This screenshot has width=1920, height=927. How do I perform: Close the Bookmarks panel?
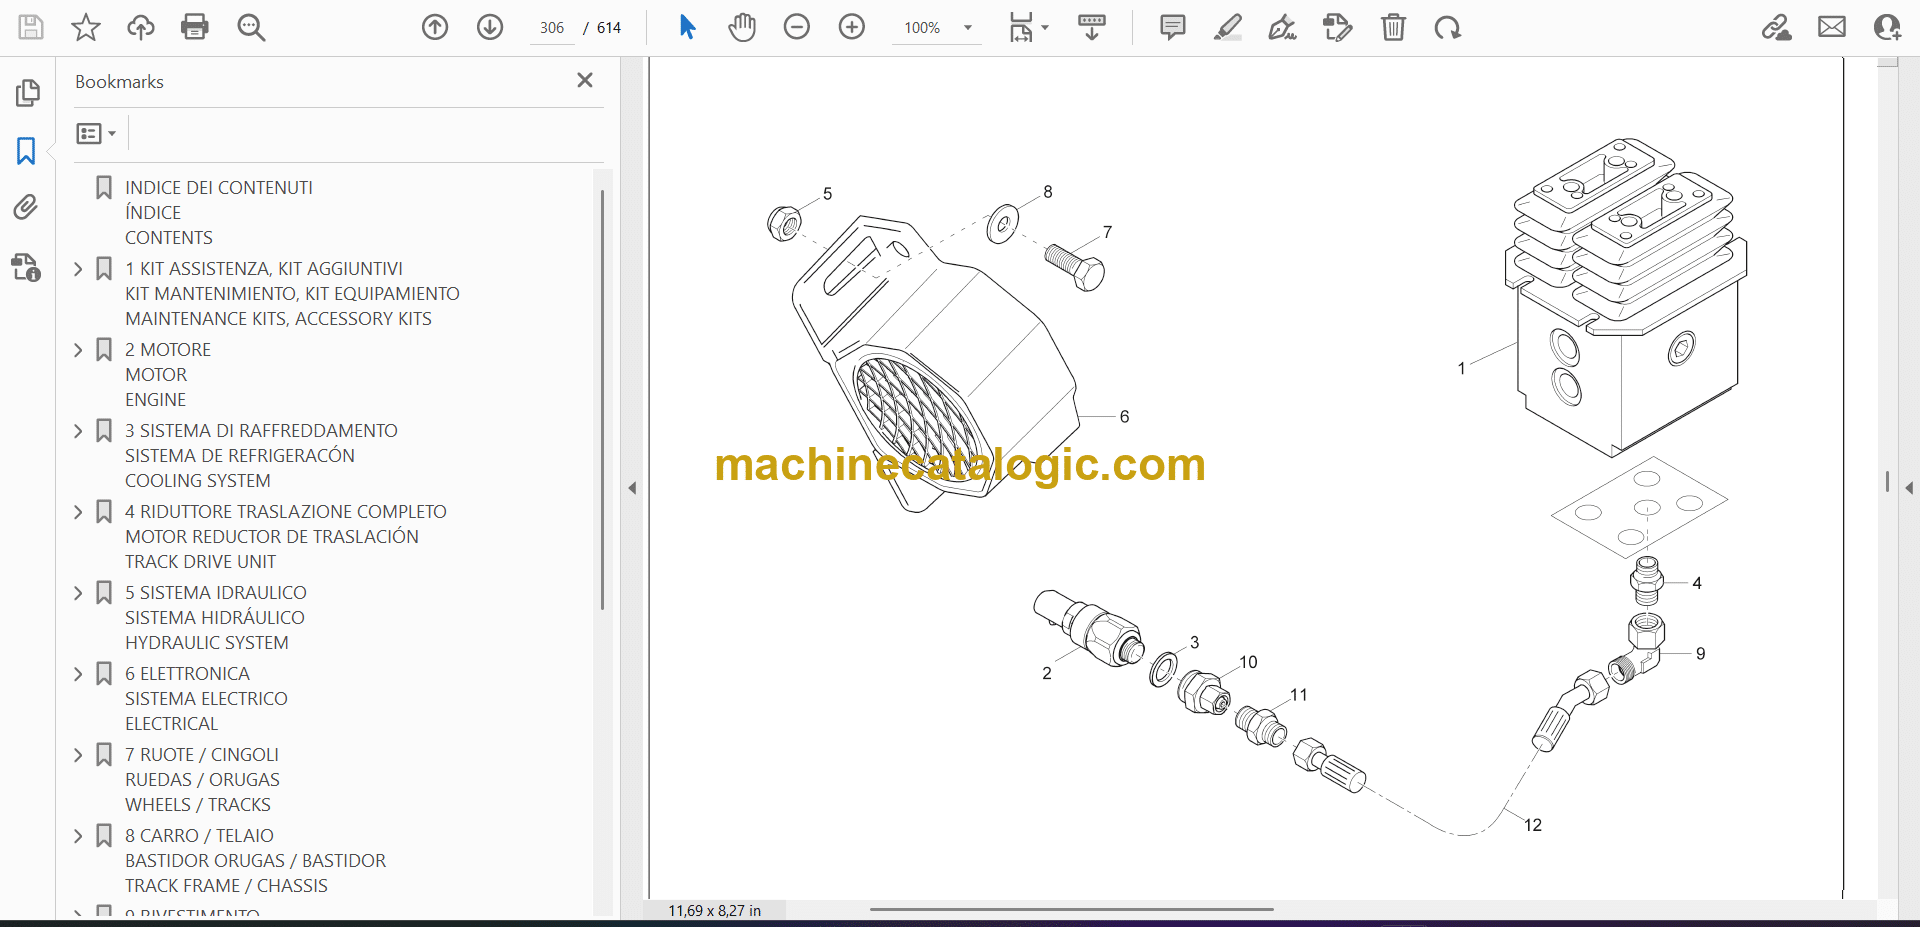tap(585, 80)
